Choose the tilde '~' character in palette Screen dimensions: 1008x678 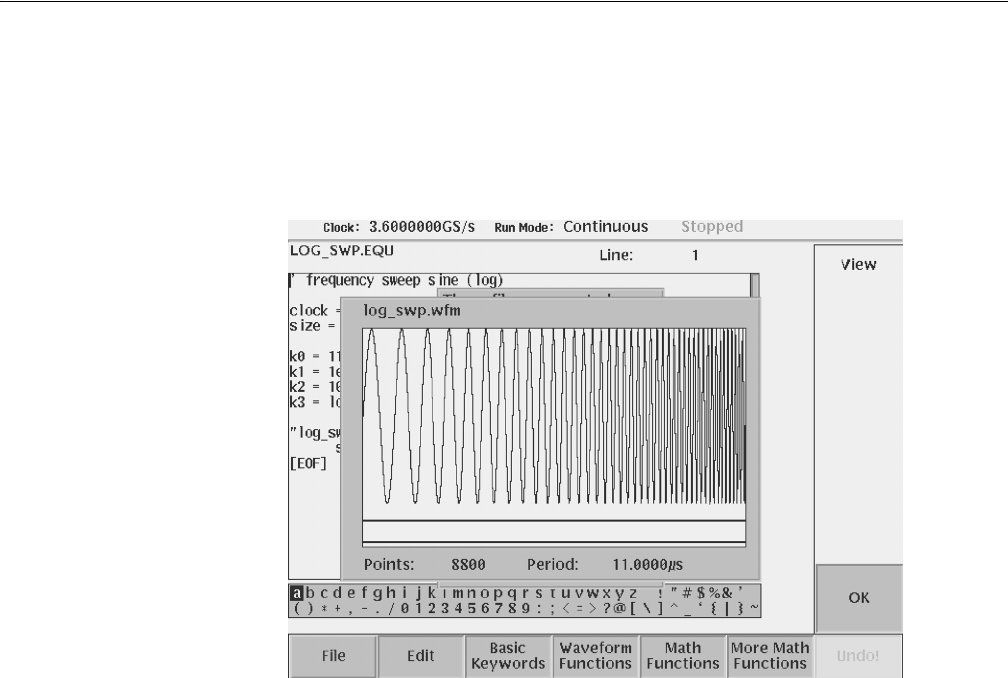click(x=753, y=607)
